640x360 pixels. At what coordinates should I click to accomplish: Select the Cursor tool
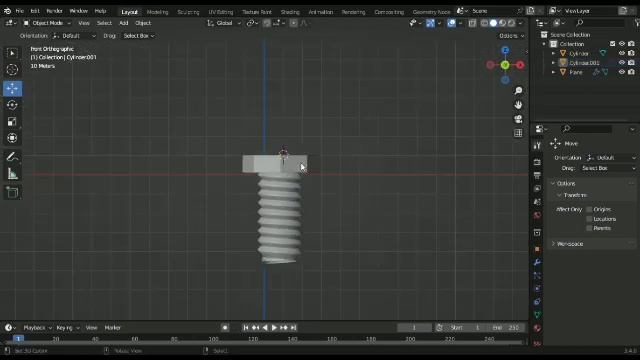pos(12,70)
